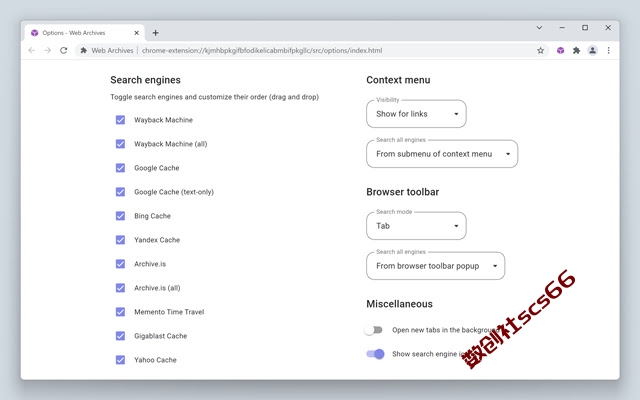Open the Web Archives extension toolbar icon
Screen dimensions: 640x400
[x=560, y=50]
